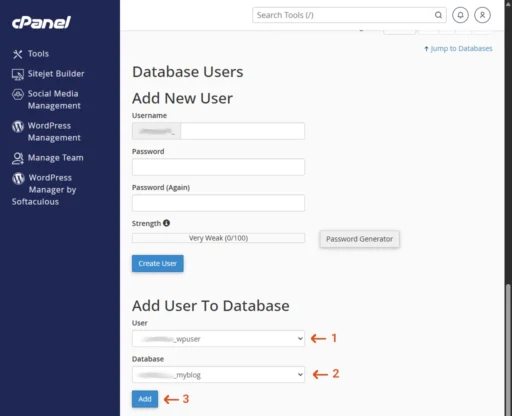Click the Very Weak strength meter bar
Viewport: 512px width, 416px height.
pyautogui.click(x=218, y=238)
